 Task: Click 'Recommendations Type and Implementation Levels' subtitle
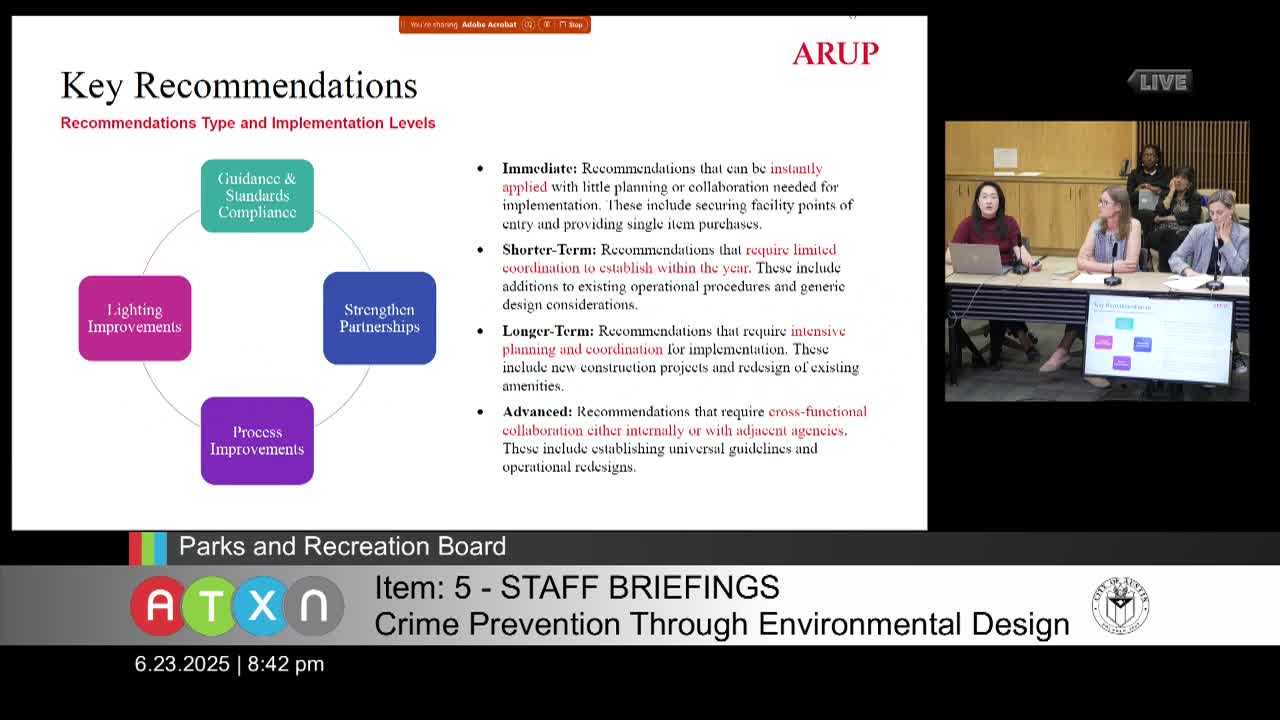[x=248, y=123]
